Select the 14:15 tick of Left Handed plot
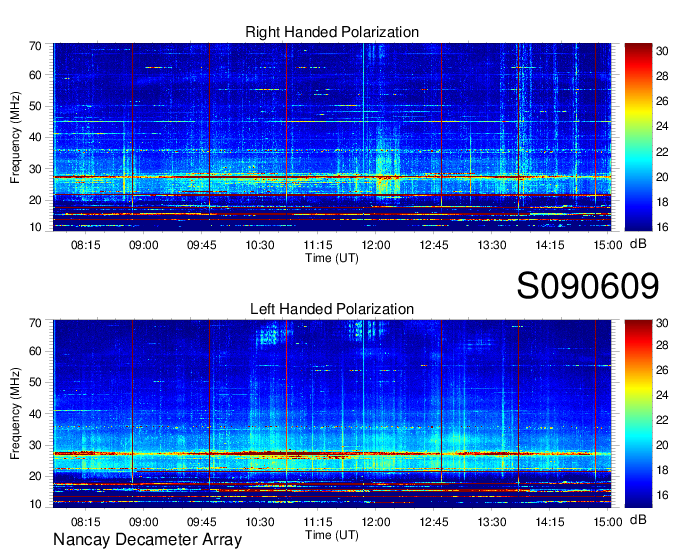The image size is (680, 552). tap(550, 522)
